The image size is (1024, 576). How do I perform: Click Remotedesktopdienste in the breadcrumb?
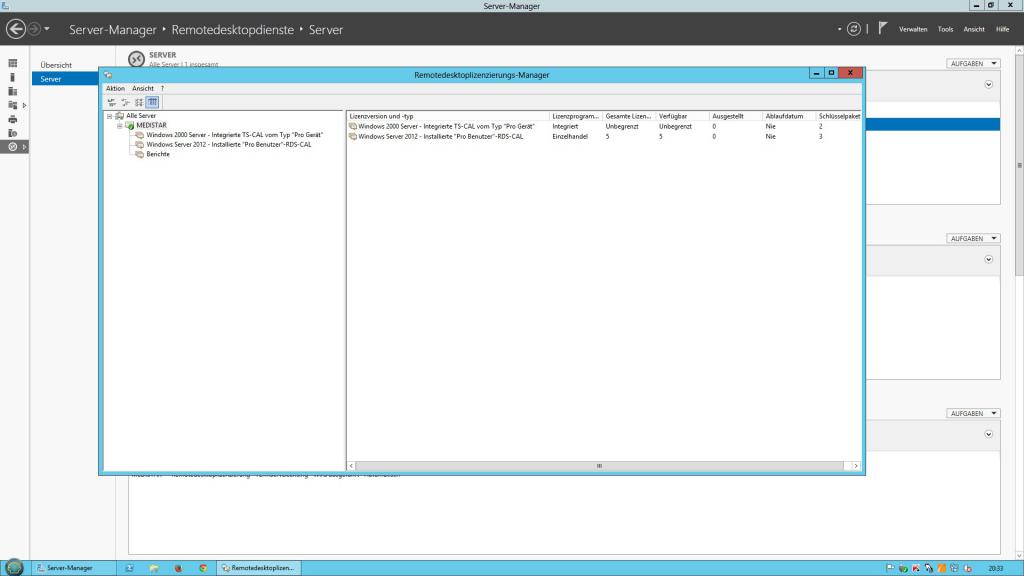[x=232, y=29]
